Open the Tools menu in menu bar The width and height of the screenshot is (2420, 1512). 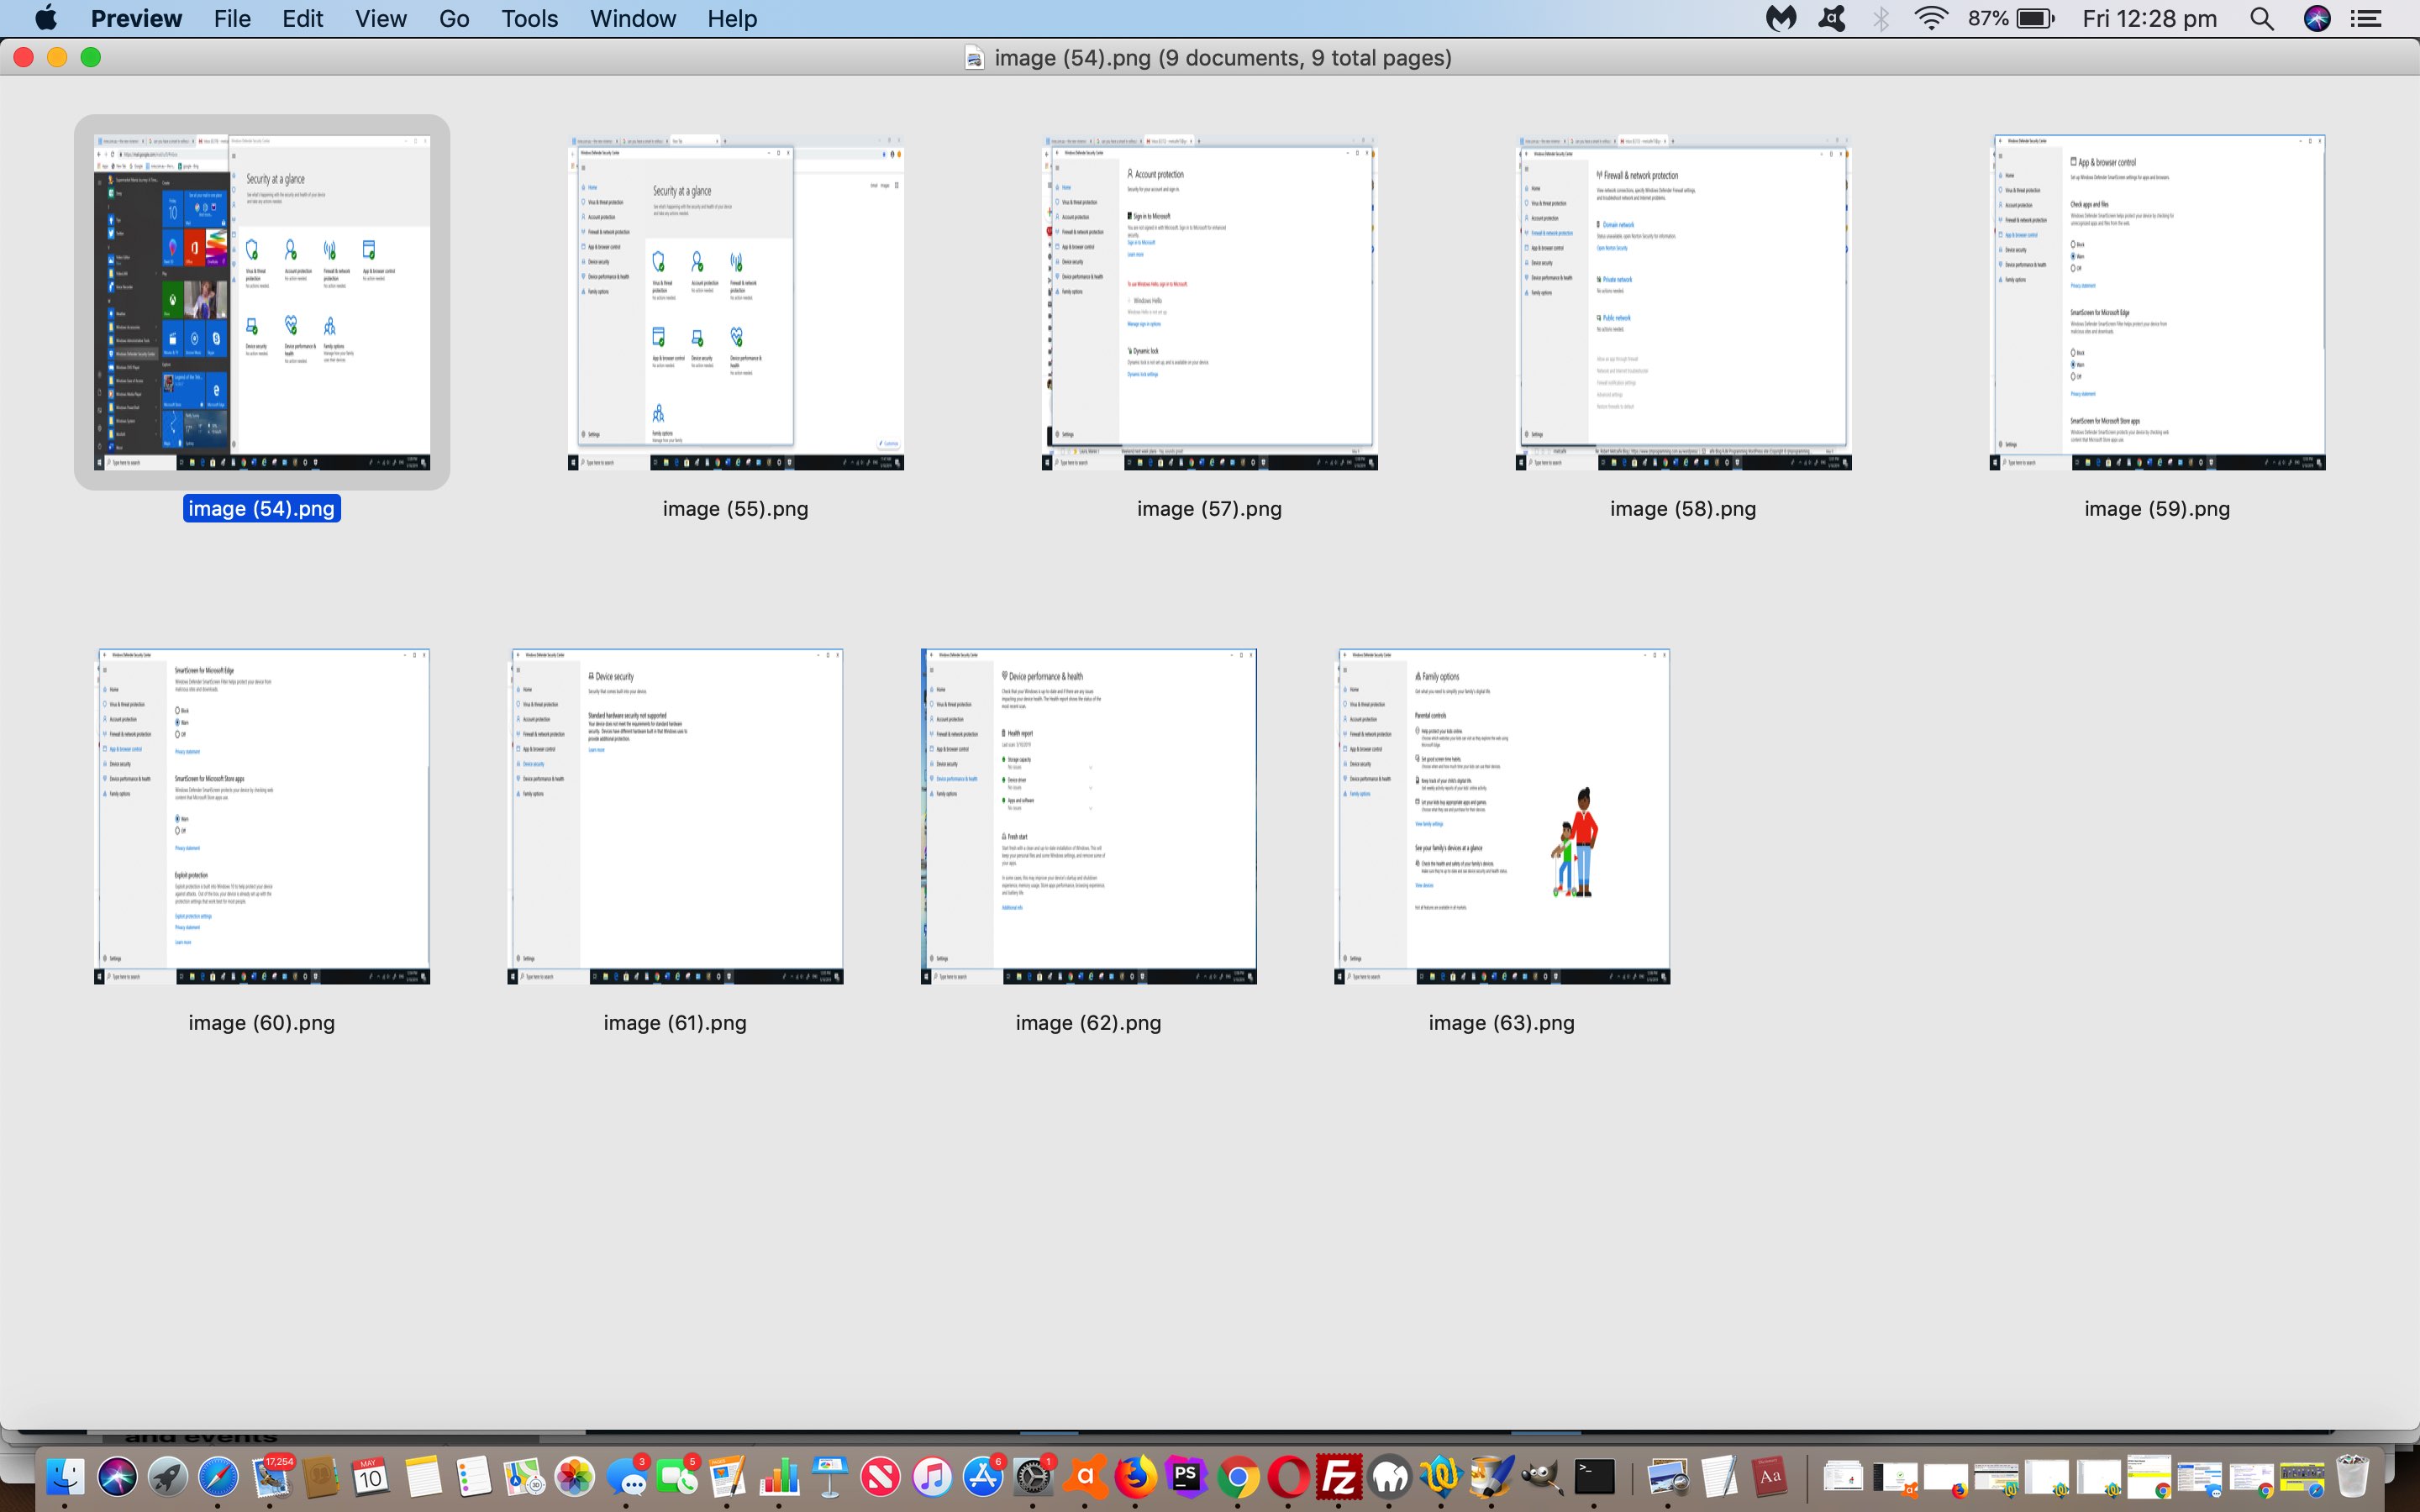point(529,19)
